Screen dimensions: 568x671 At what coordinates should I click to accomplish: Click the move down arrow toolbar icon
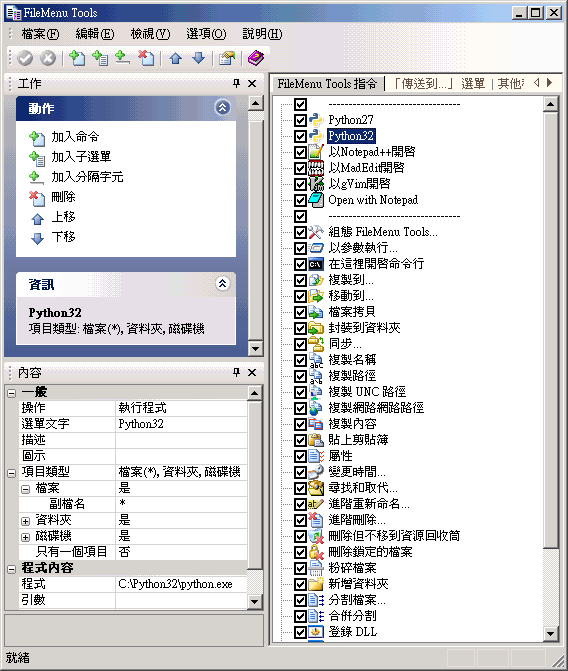[198, 58]
